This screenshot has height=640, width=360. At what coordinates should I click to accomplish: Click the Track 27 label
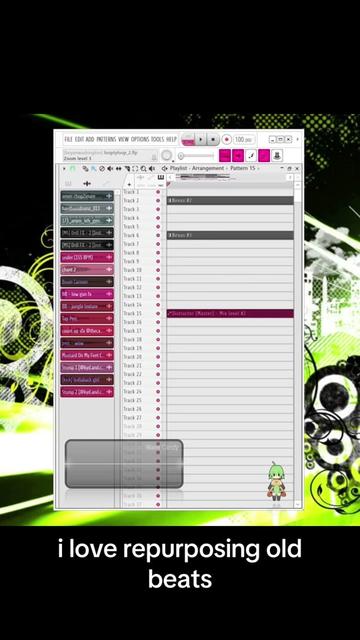(x=132, y=418)
